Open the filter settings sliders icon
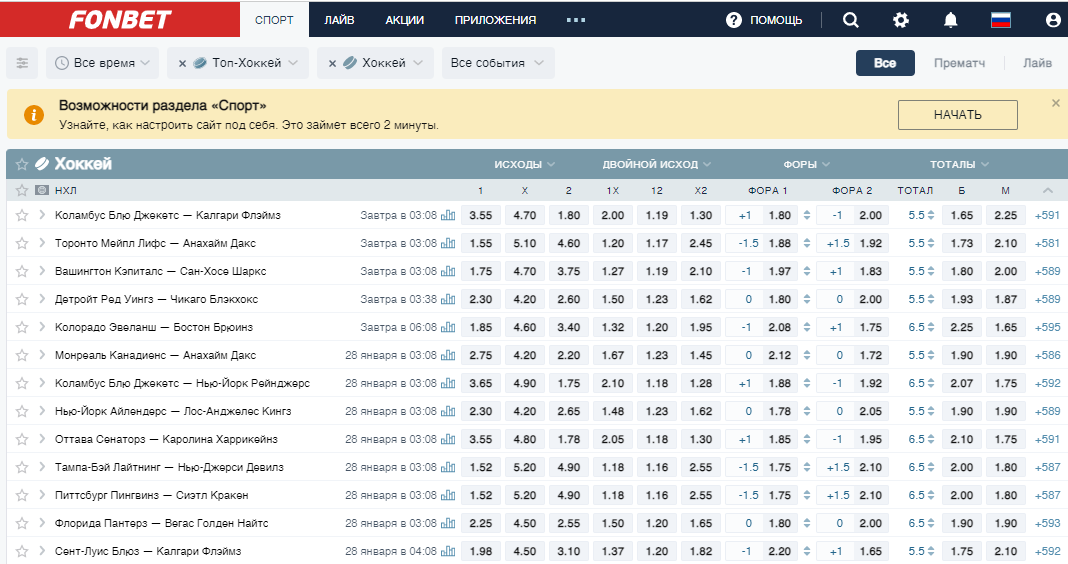 (22, 63)
